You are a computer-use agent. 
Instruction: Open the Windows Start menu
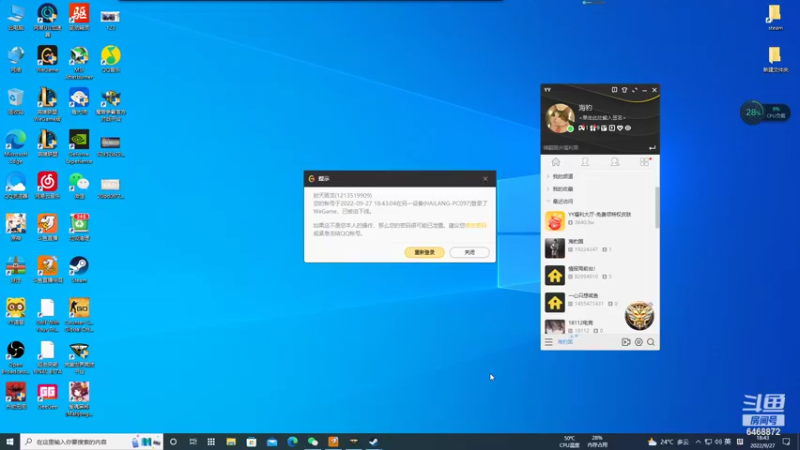[x=10, y=442]
